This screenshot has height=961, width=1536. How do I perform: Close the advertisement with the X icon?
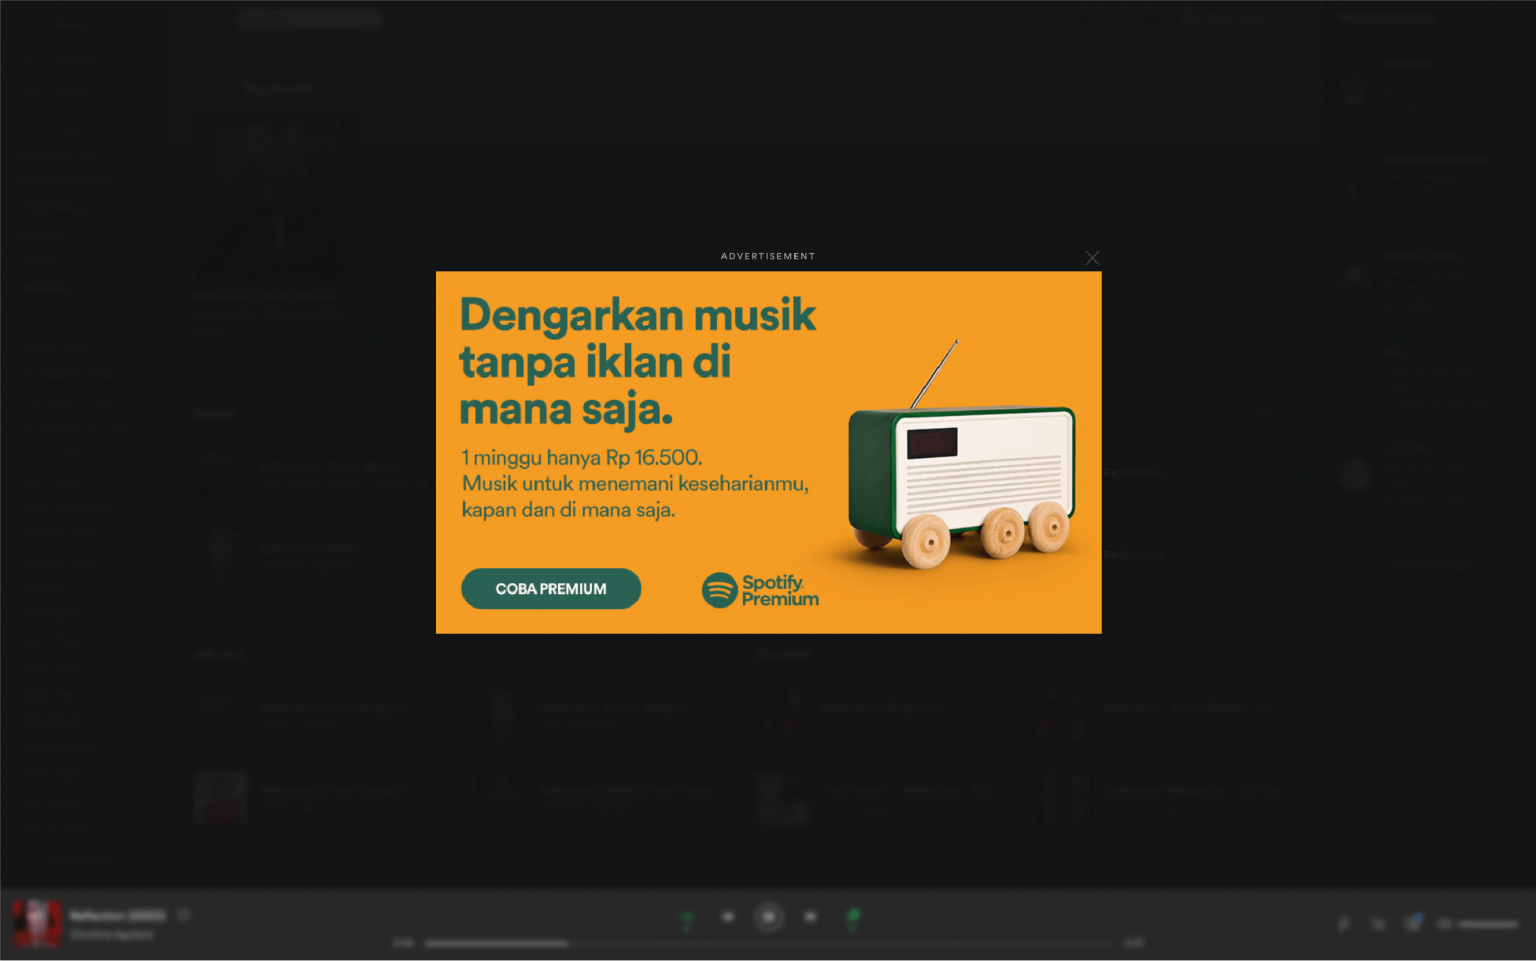[x=1092, y=258]
